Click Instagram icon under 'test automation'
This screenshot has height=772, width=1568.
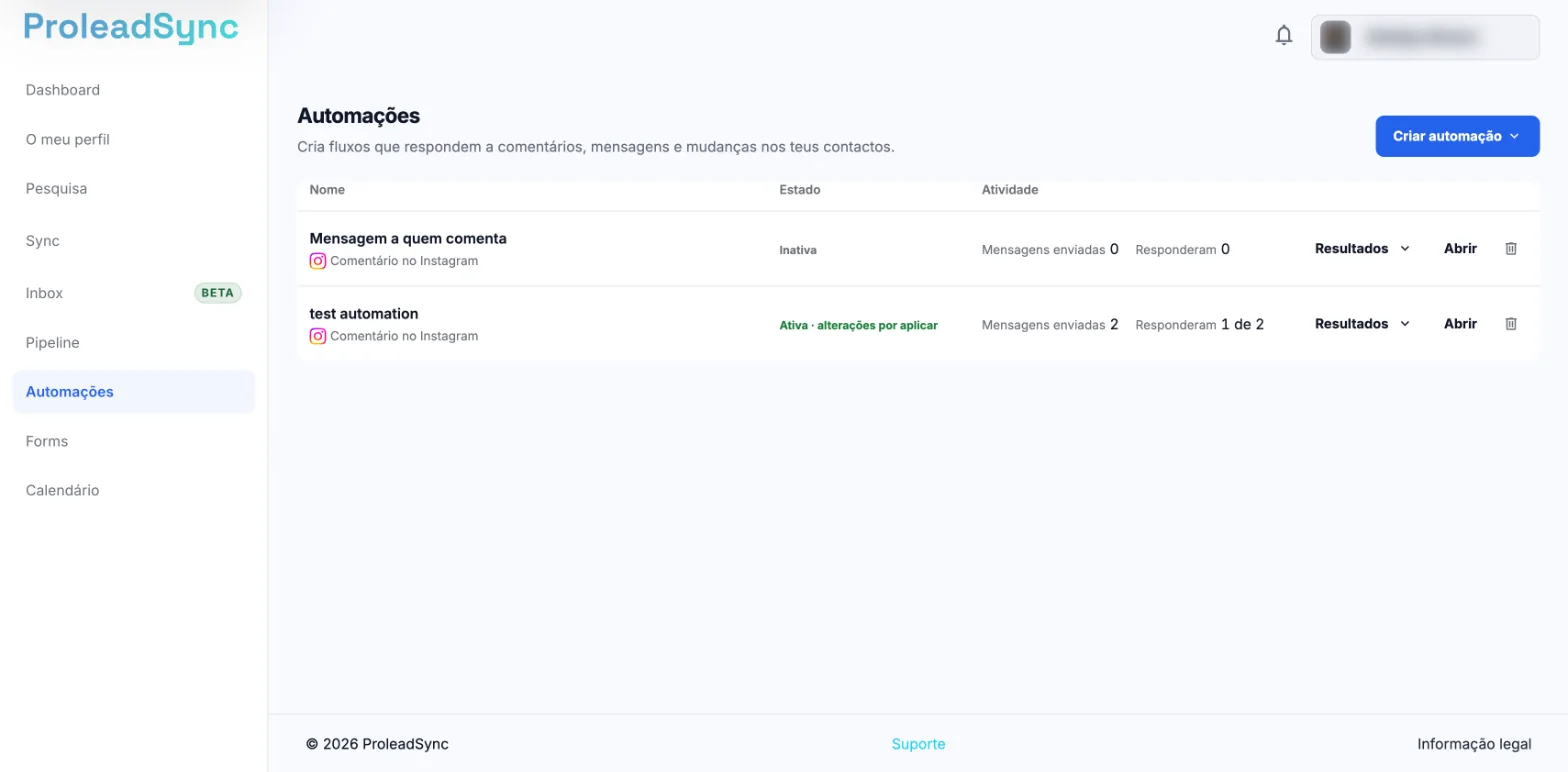point(318,336)
